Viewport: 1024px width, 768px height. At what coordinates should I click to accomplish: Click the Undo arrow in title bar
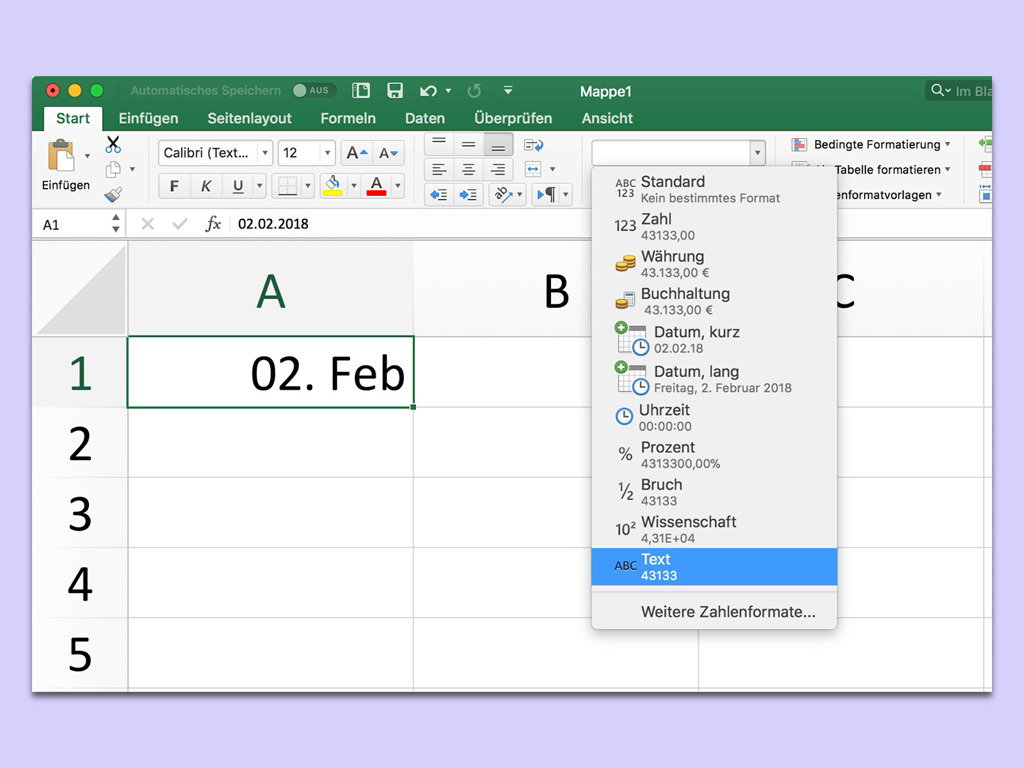tap(428, 91)
